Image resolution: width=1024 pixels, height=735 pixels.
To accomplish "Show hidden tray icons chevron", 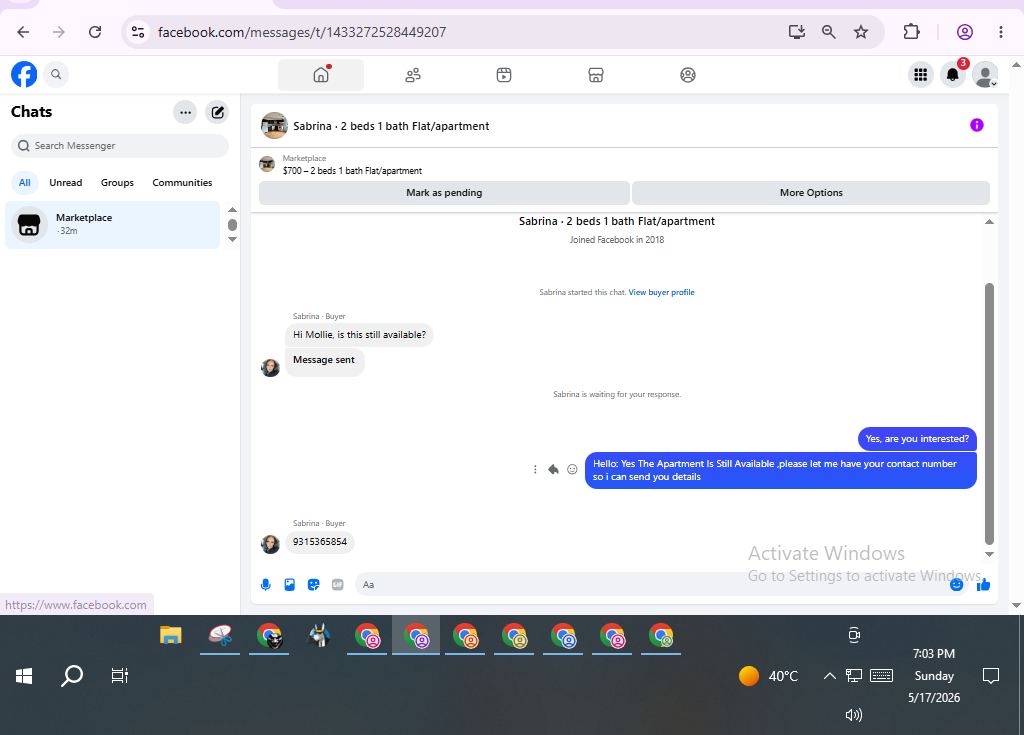I will pos(829,676).
